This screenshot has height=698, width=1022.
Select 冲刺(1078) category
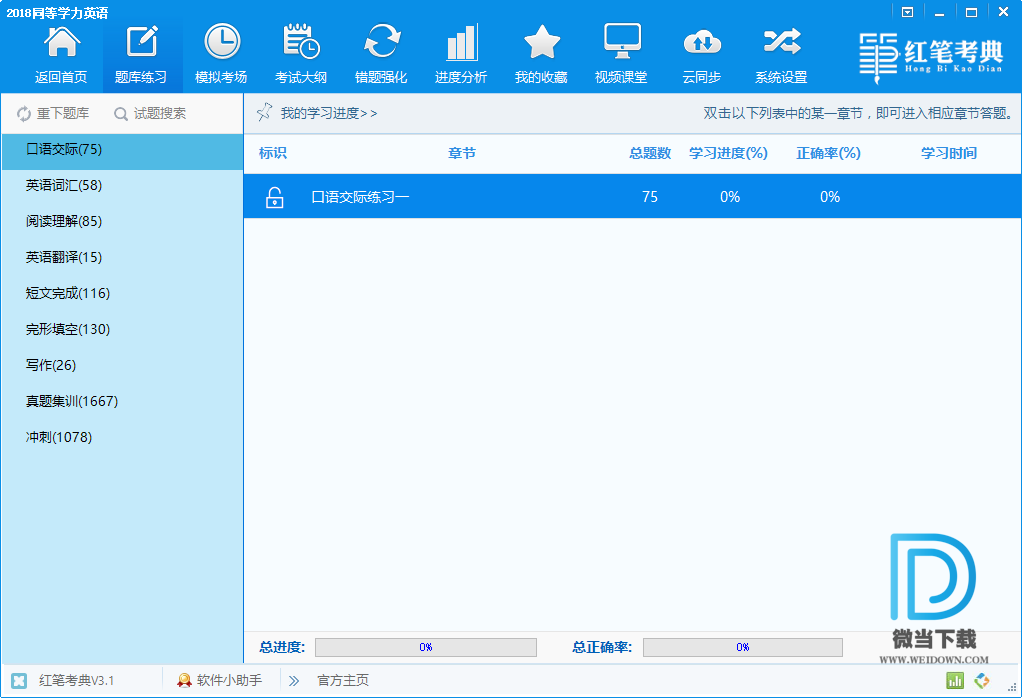(x=123, y=437)
